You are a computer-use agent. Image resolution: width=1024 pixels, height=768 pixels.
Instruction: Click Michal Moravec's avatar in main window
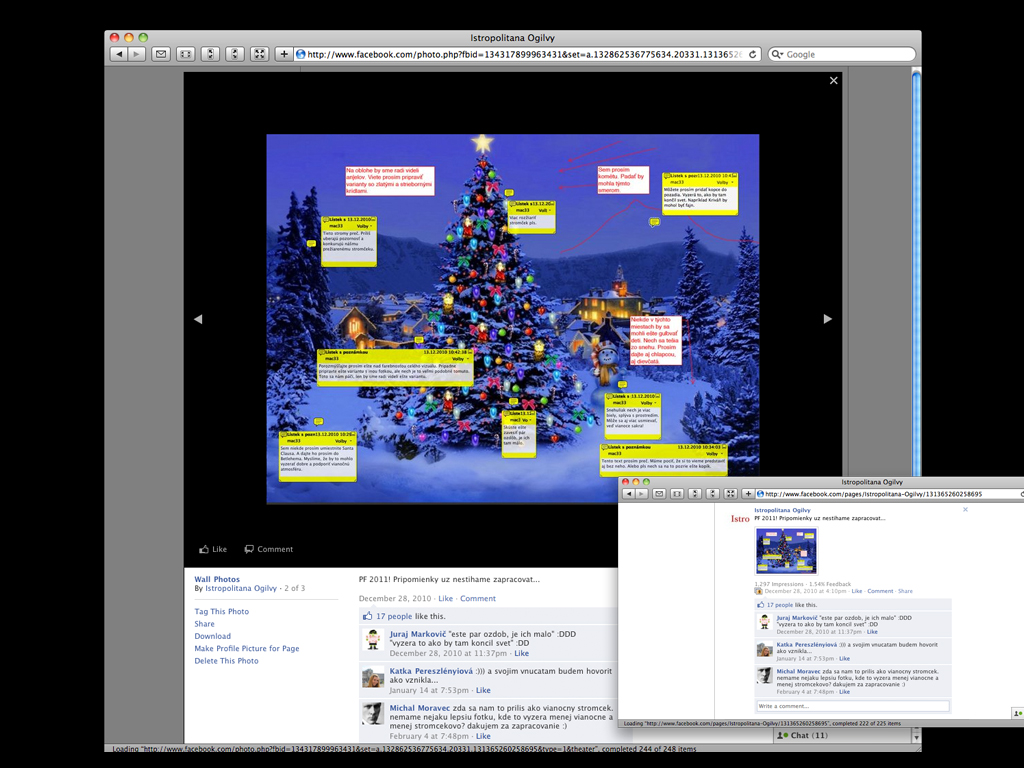pos(373,714)
